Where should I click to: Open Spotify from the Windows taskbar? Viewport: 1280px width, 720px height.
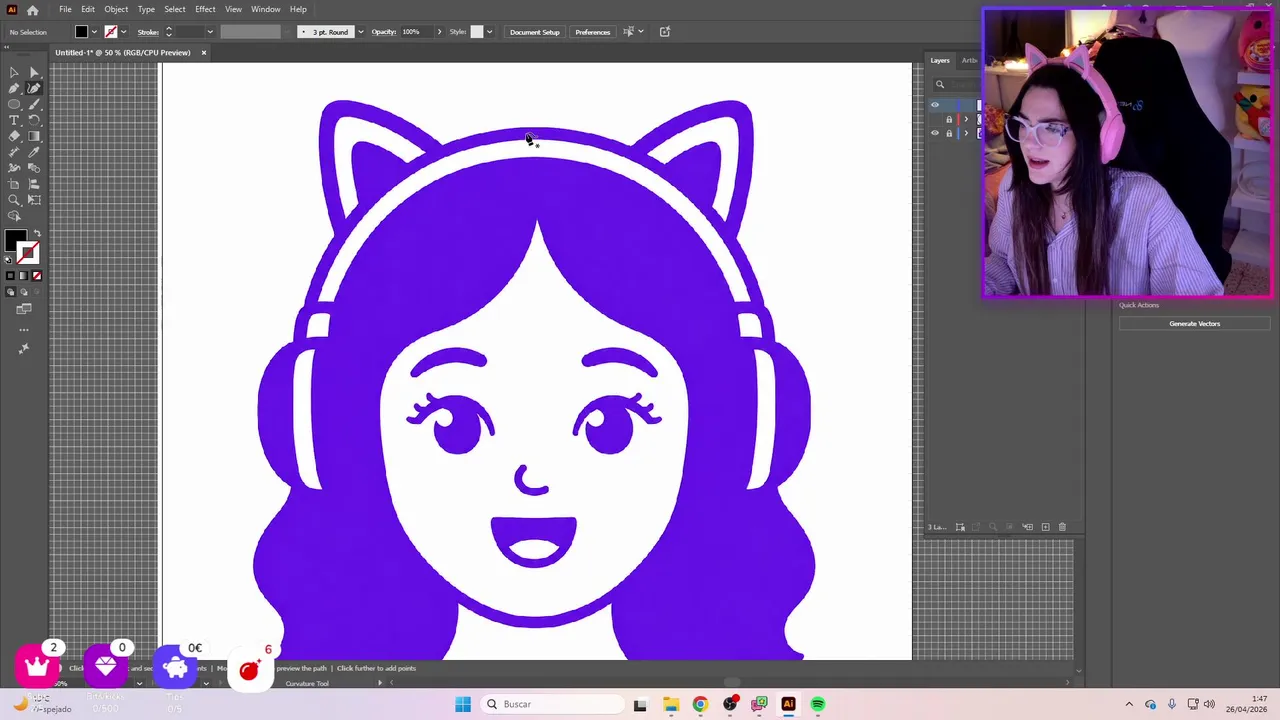818,704
